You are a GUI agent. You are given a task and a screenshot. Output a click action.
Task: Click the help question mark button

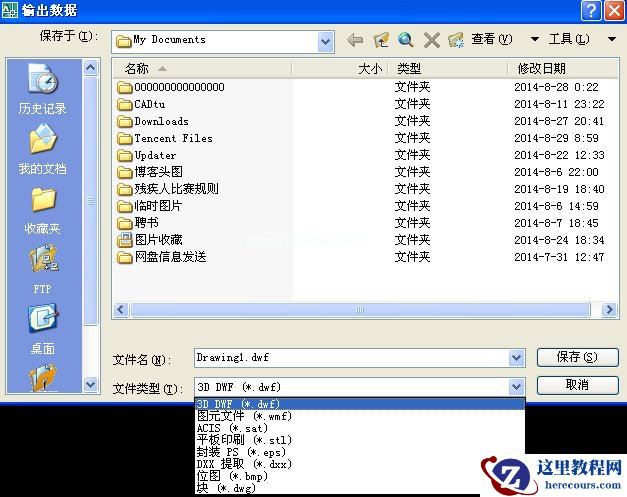point(591,10)
